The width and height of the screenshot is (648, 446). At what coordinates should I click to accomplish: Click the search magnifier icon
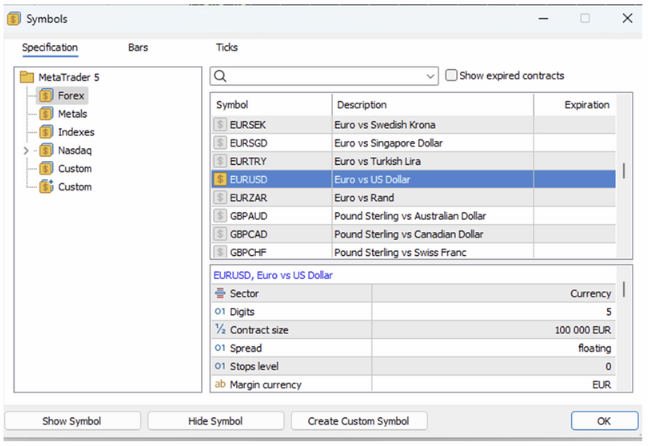(221, 76)
